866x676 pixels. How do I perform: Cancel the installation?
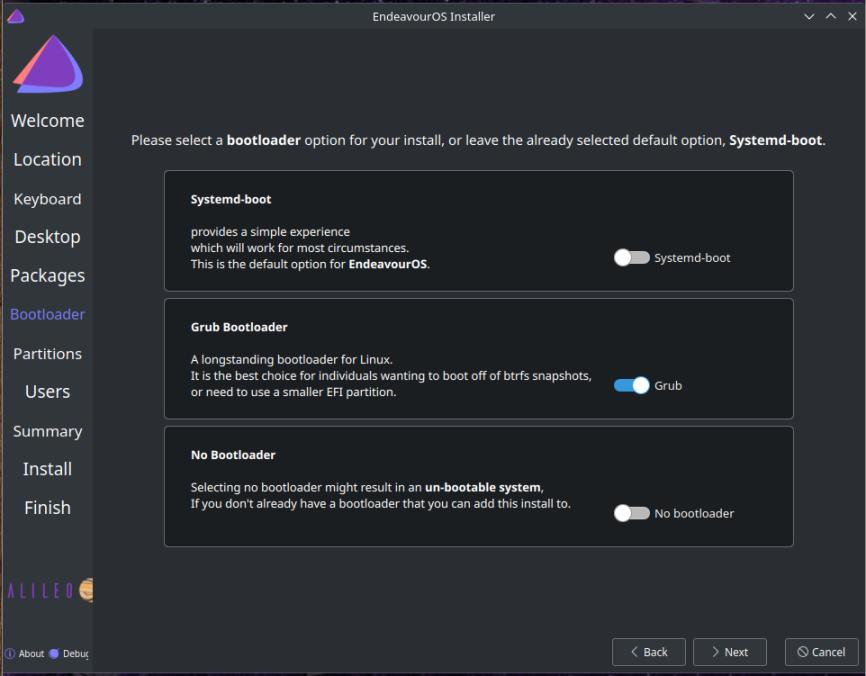coord(821,652)
